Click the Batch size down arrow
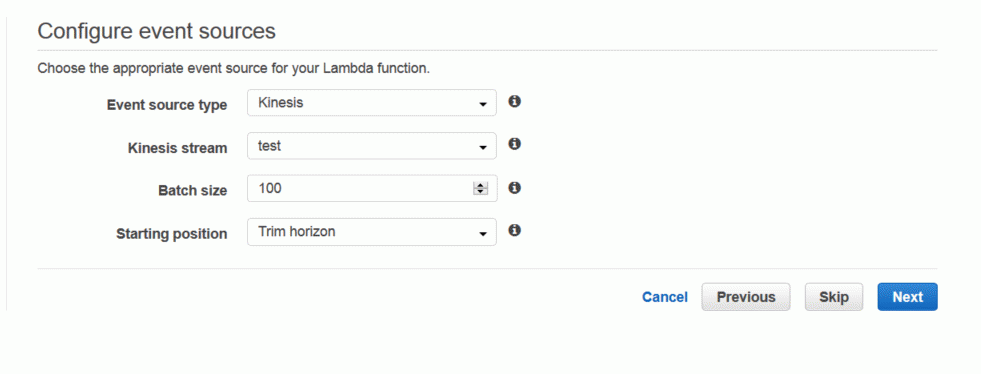This screenshot has width=981, height=374. (x=480, y=191)
